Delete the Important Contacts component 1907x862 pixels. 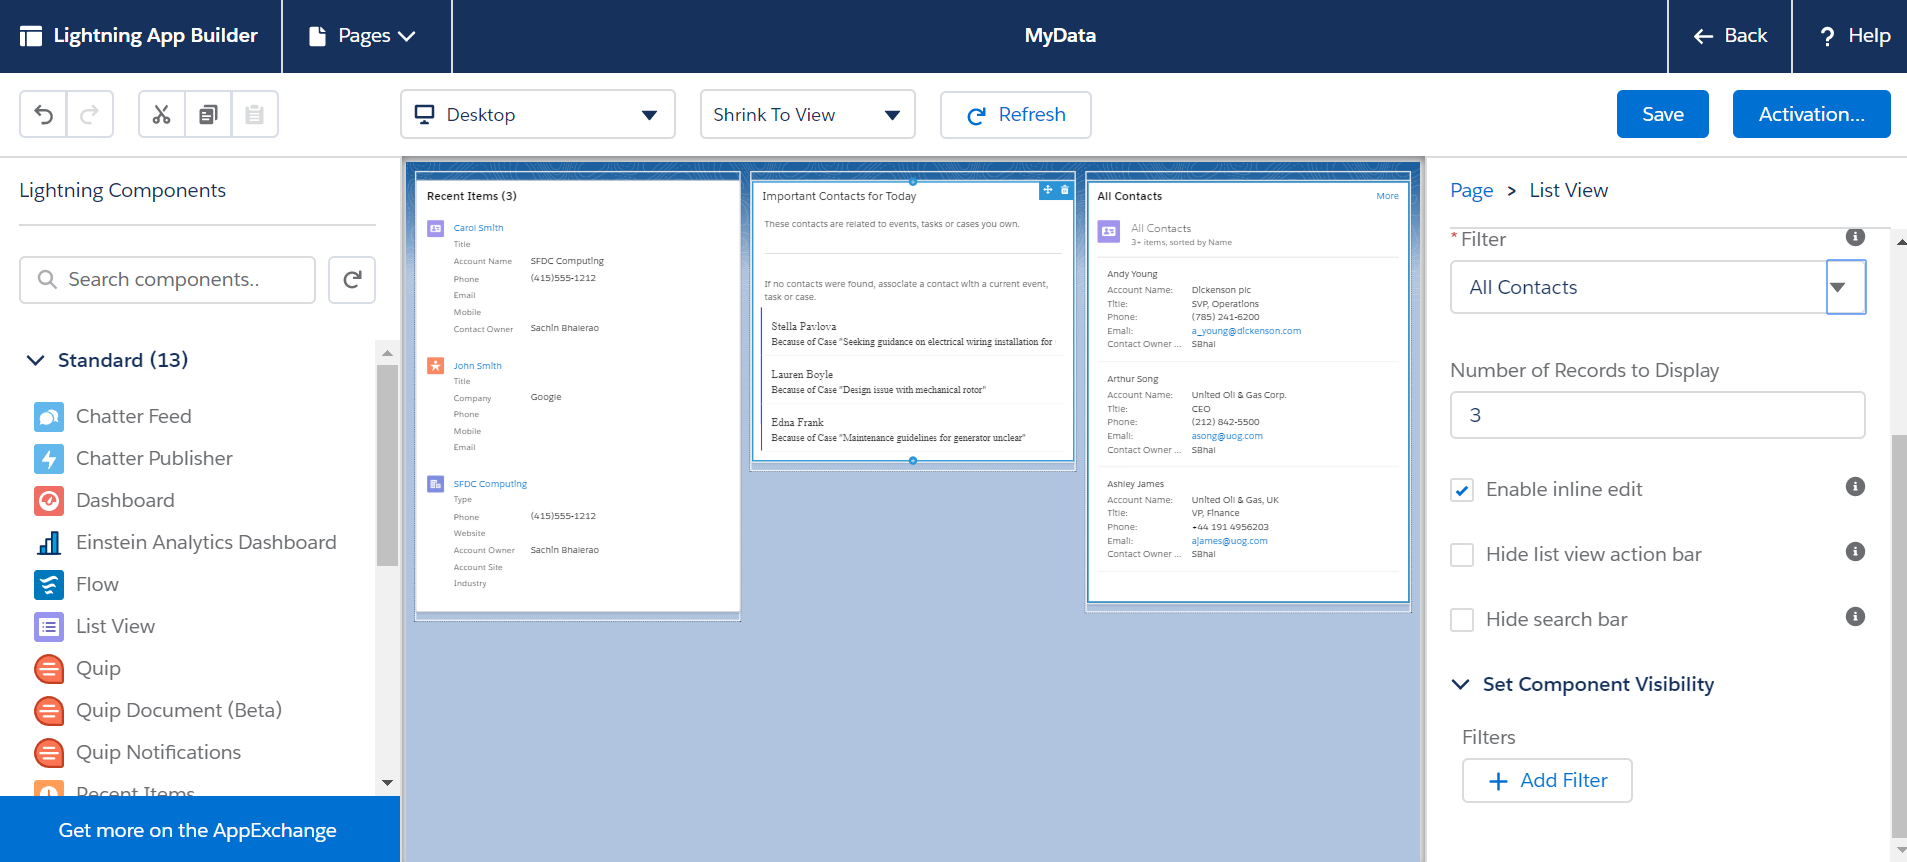click(x=1065, y=190)
